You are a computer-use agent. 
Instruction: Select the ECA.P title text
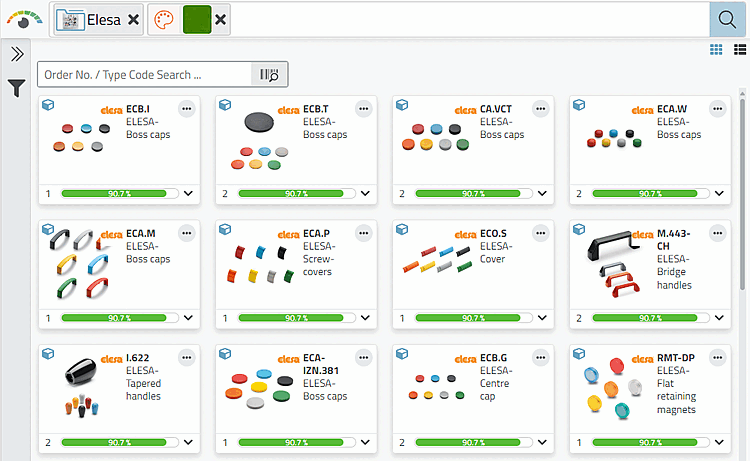tap(316, 233)
